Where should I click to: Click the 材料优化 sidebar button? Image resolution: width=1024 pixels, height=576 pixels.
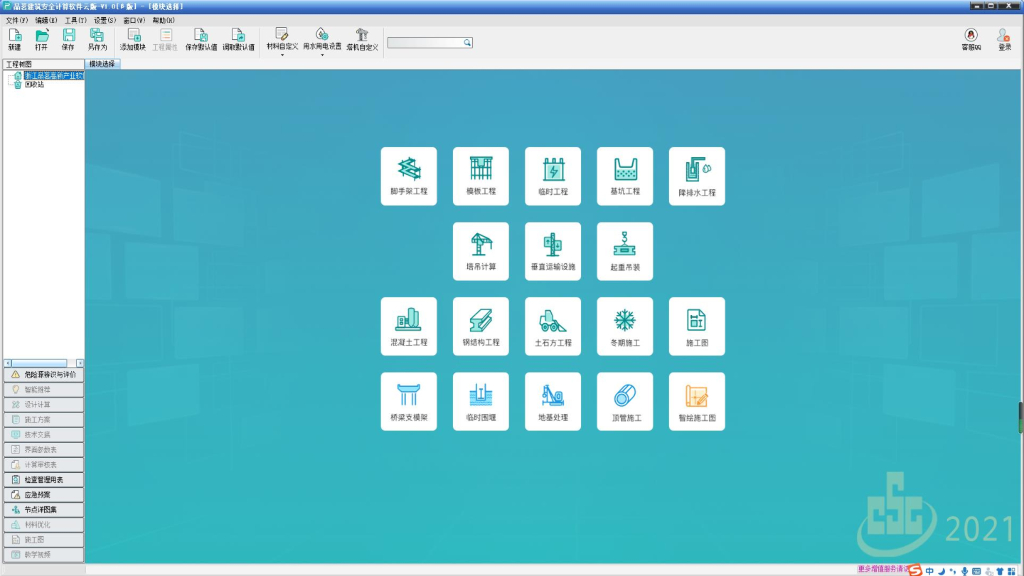tap(43, 525)
